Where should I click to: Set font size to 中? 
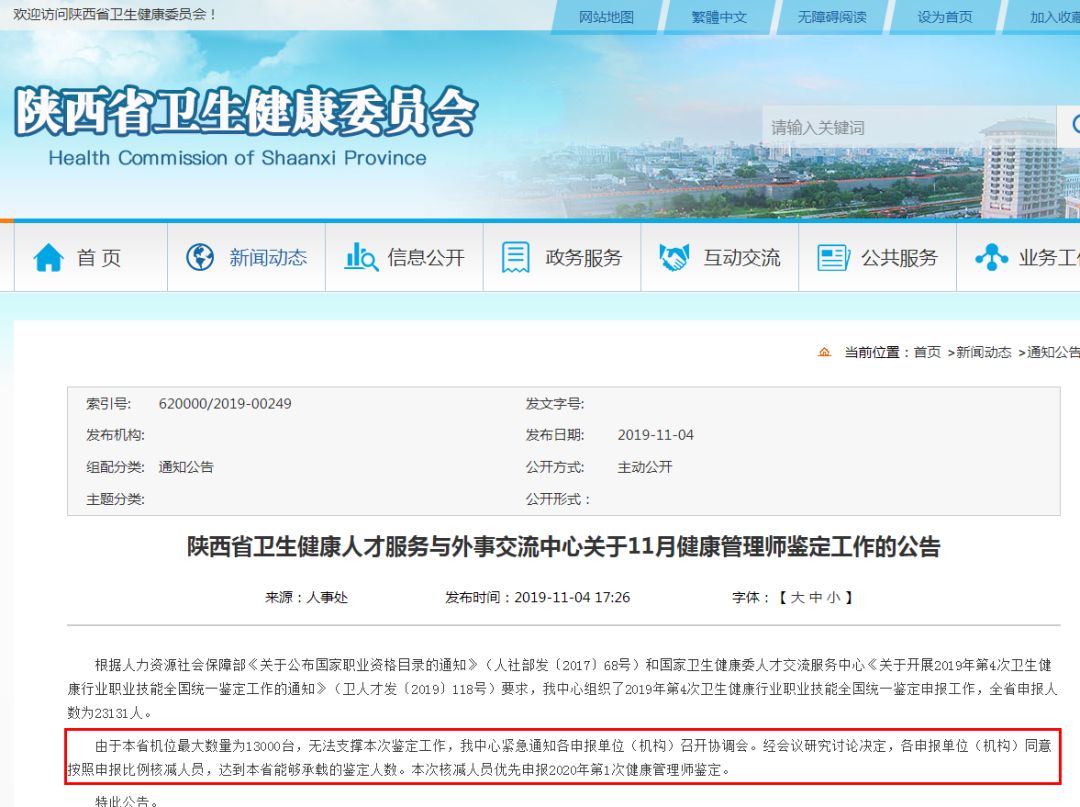(x=816, y=597)
